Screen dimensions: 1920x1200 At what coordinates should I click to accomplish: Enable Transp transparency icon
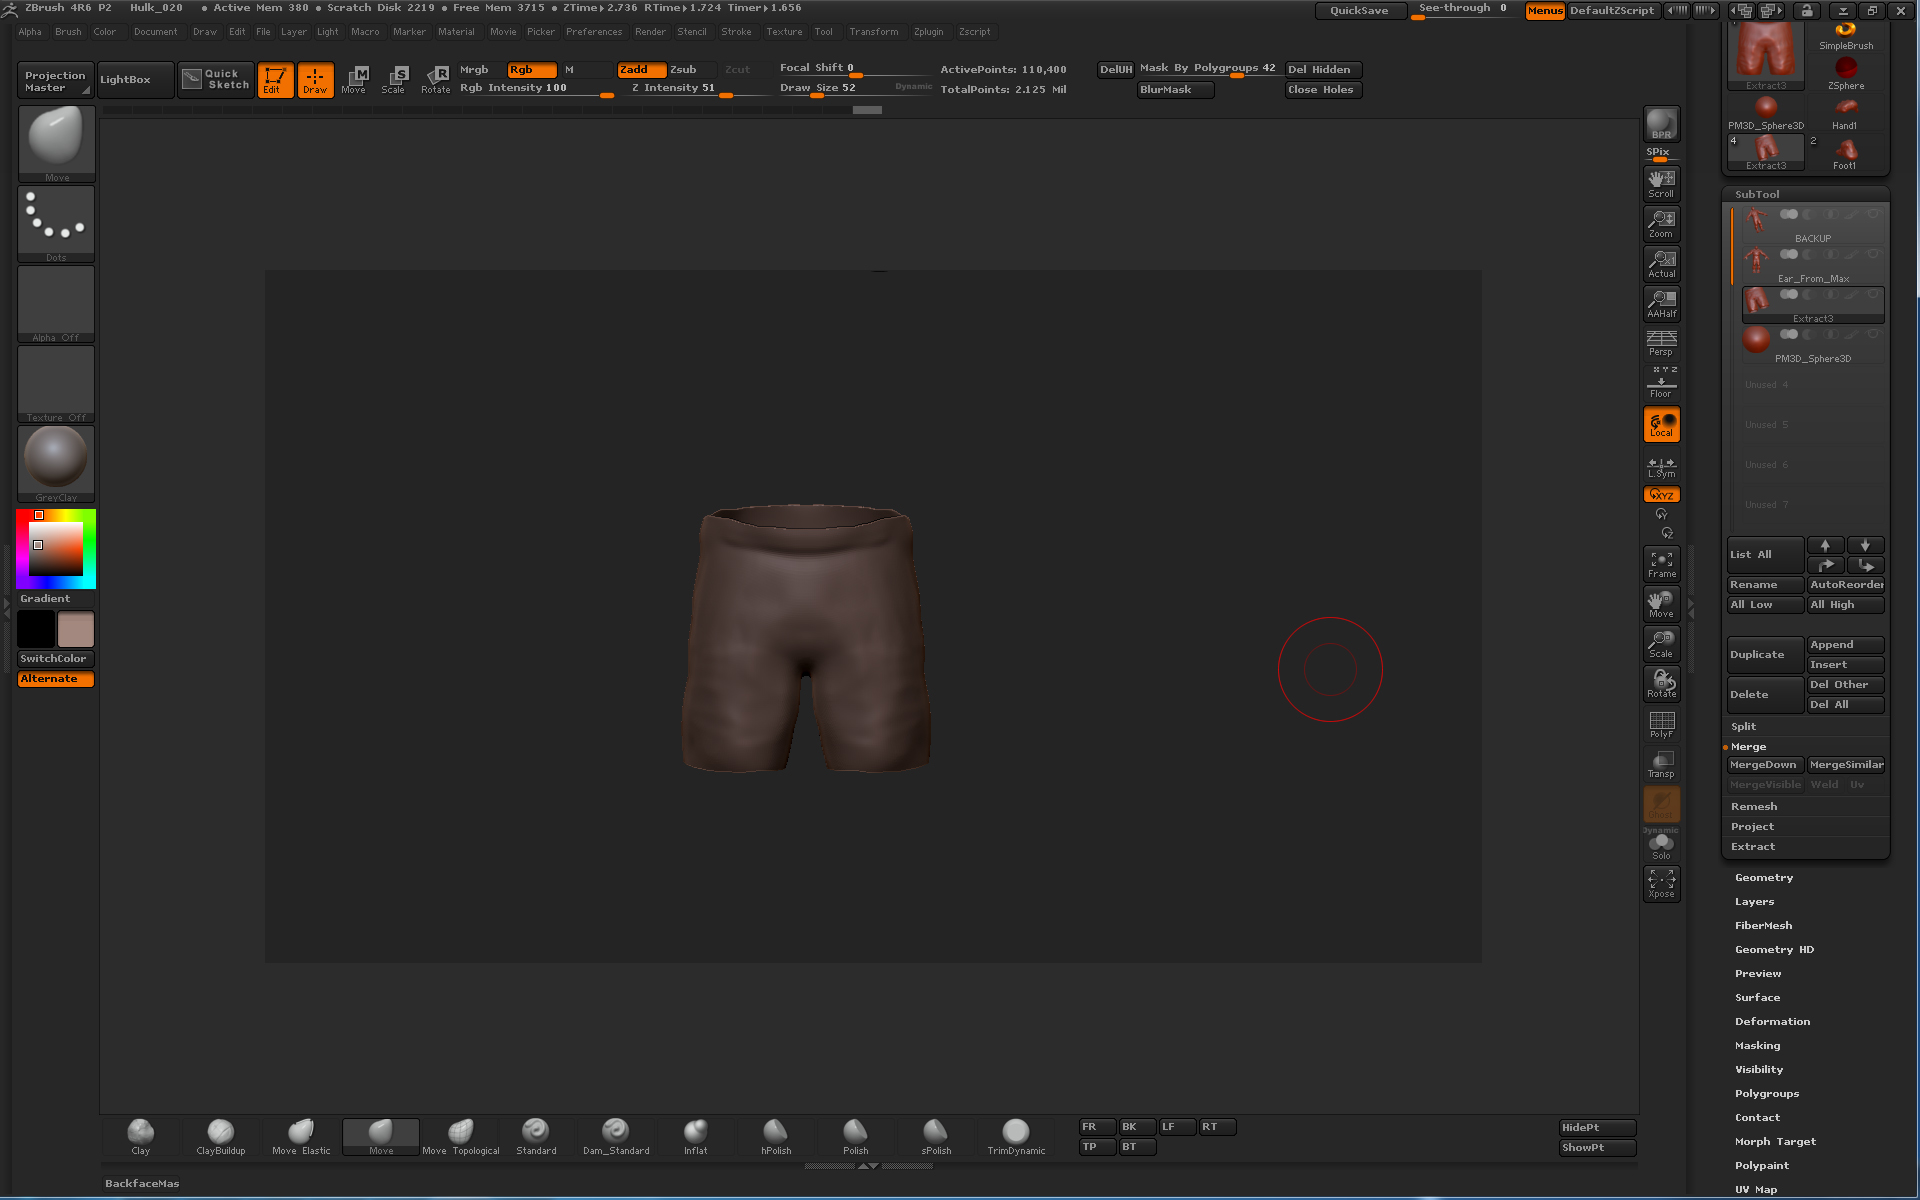pos(1661,764)
